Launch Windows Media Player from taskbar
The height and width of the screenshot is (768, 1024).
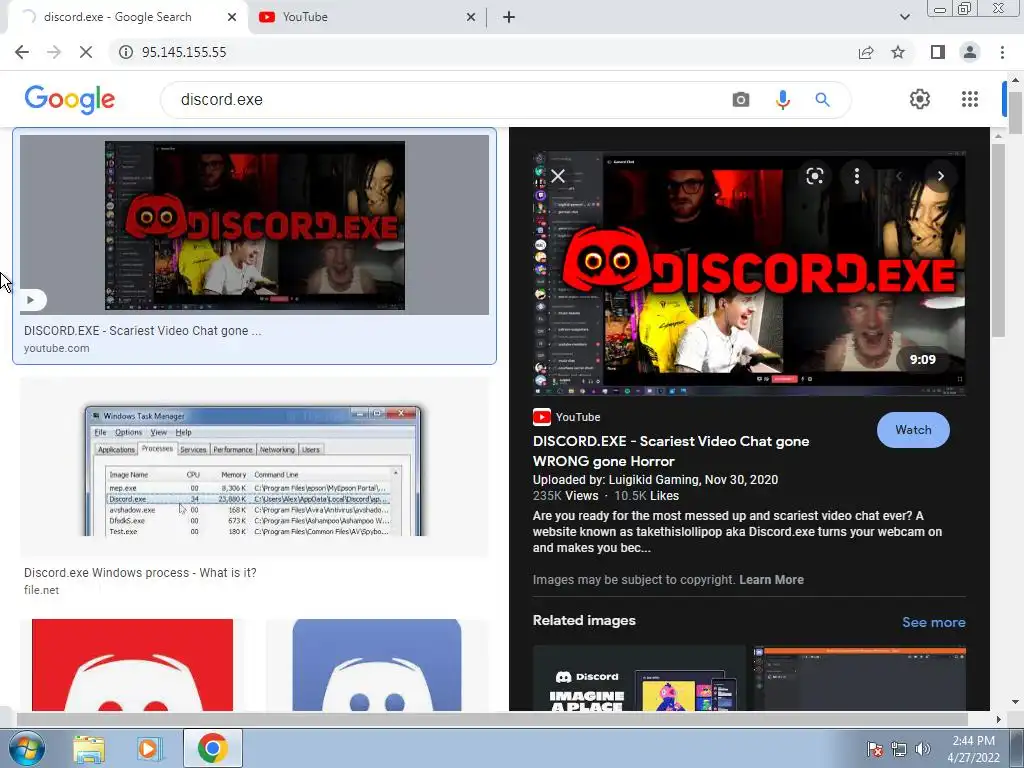[x=149, y=749]
